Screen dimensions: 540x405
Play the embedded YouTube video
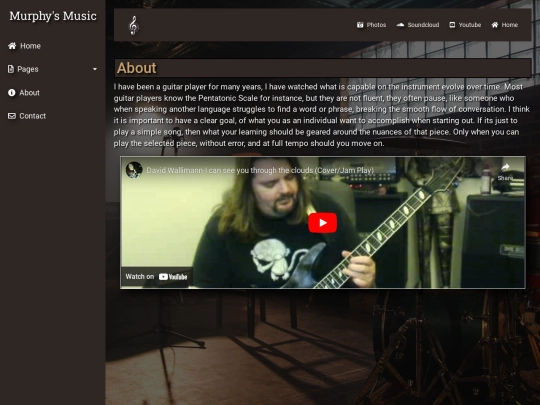point(322,223)
